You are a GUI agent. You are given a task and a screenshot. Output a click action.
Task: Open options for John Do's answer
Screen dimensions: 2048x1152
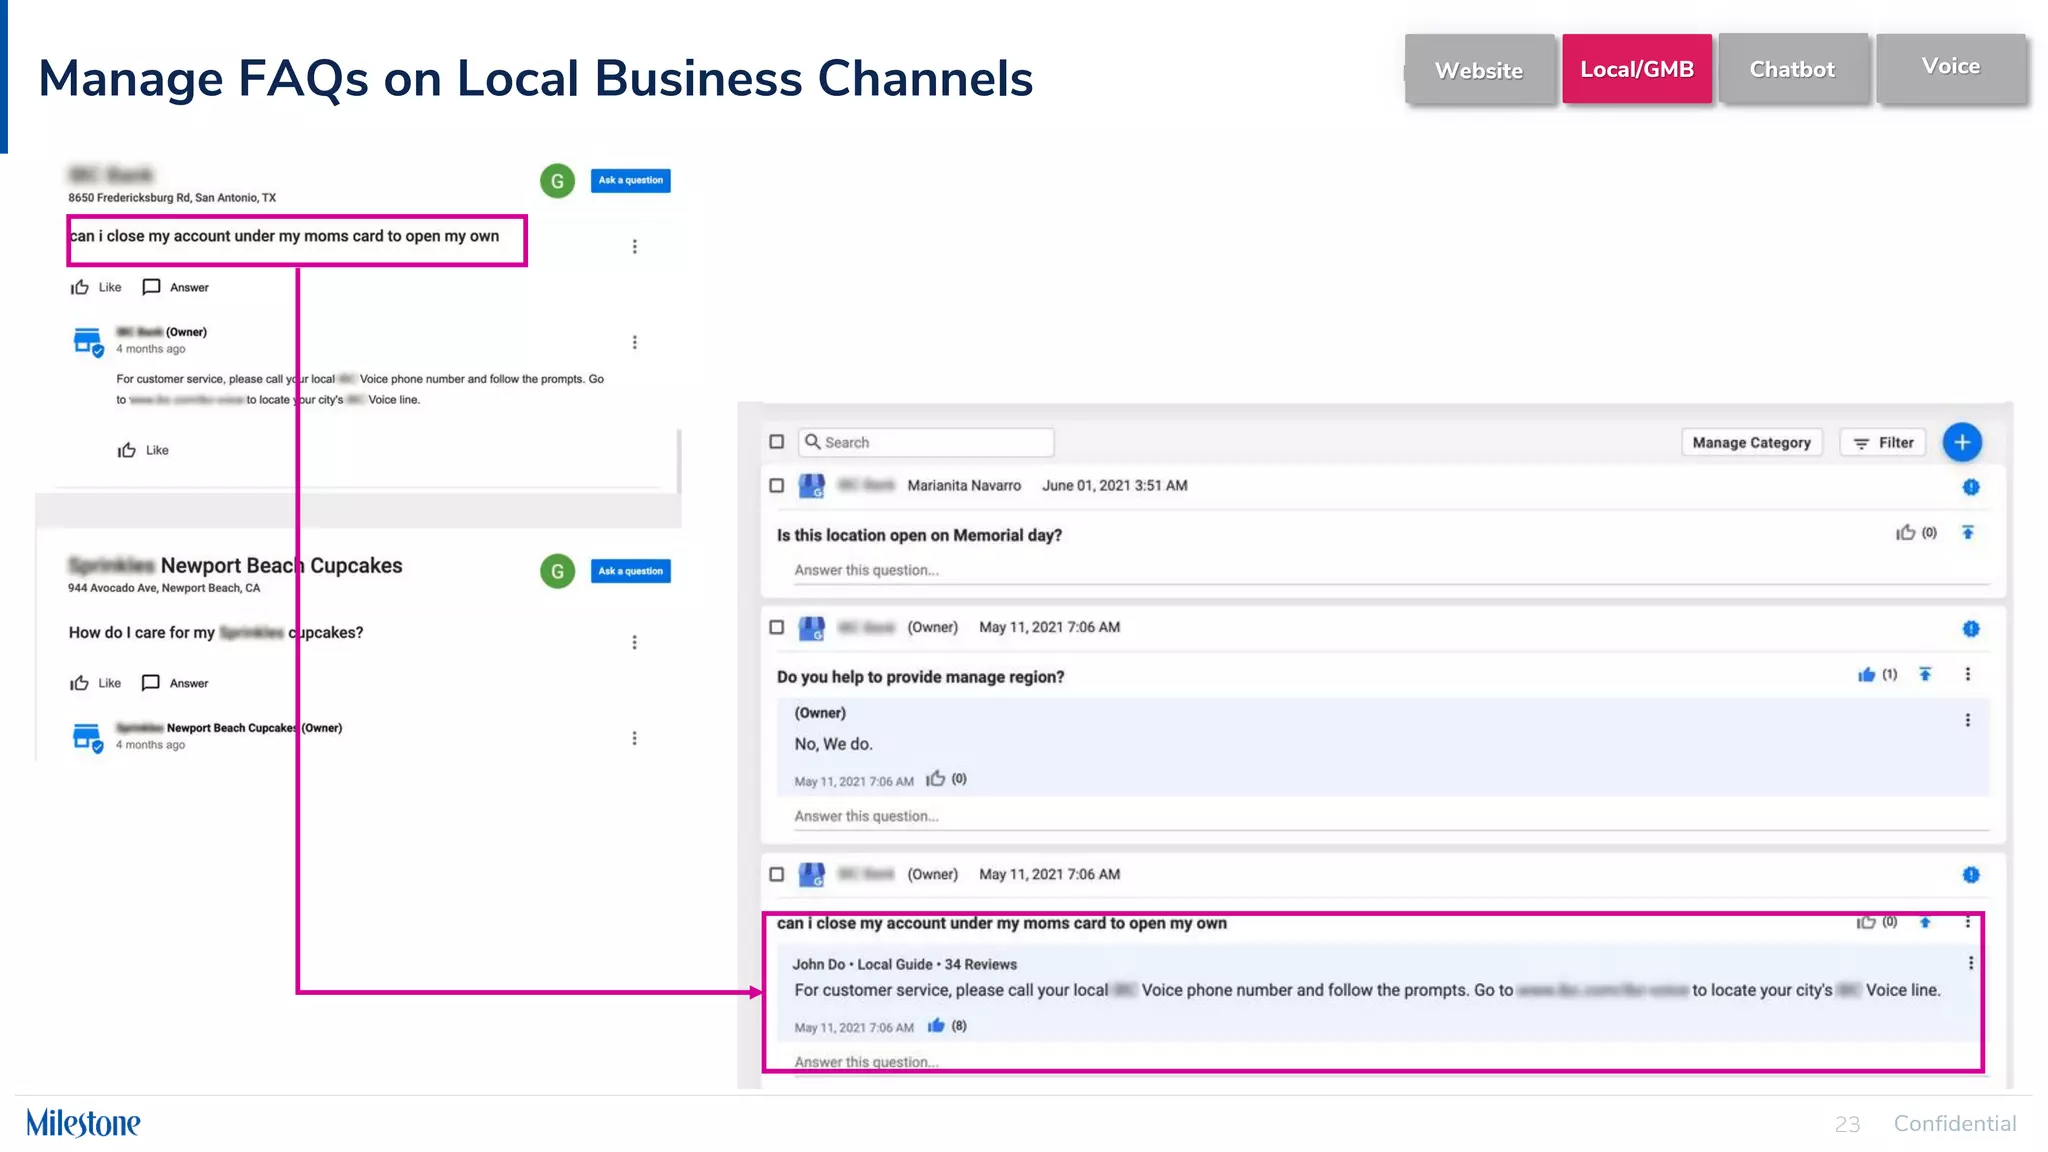pos(1971,963)
